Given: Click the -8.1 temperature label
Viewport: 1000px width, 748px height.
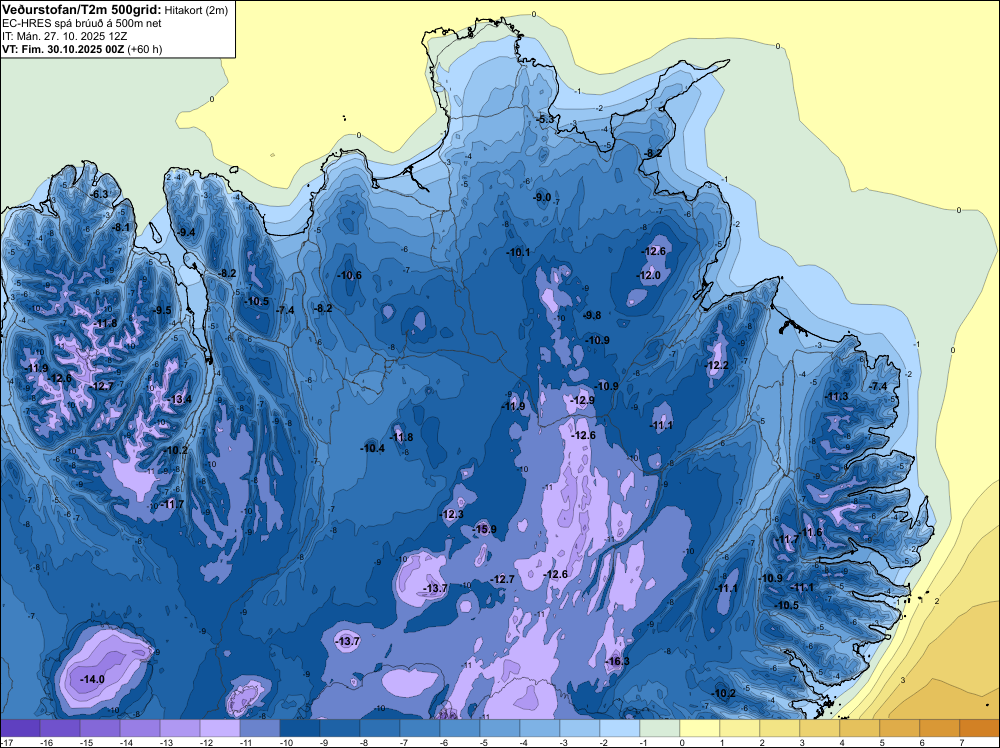Looking at the screenshot, I should (x=121, y=227).
